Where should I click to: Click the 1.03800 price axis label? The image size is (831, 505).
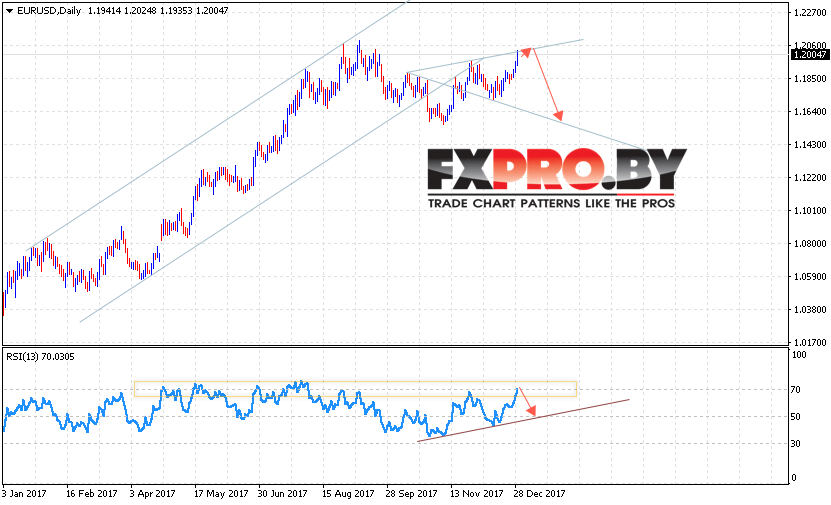810,309
